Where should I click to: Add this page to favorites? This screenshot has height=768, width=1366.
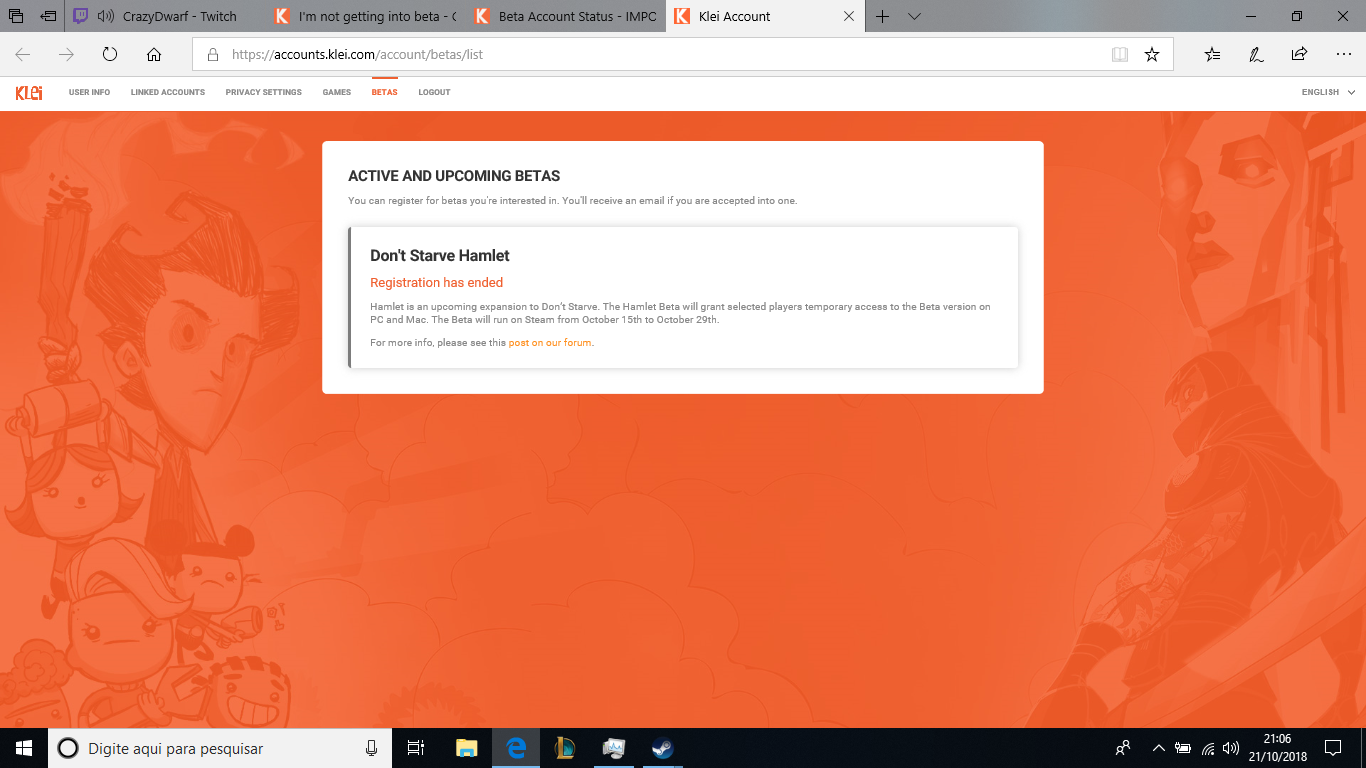coord(1152,55)
